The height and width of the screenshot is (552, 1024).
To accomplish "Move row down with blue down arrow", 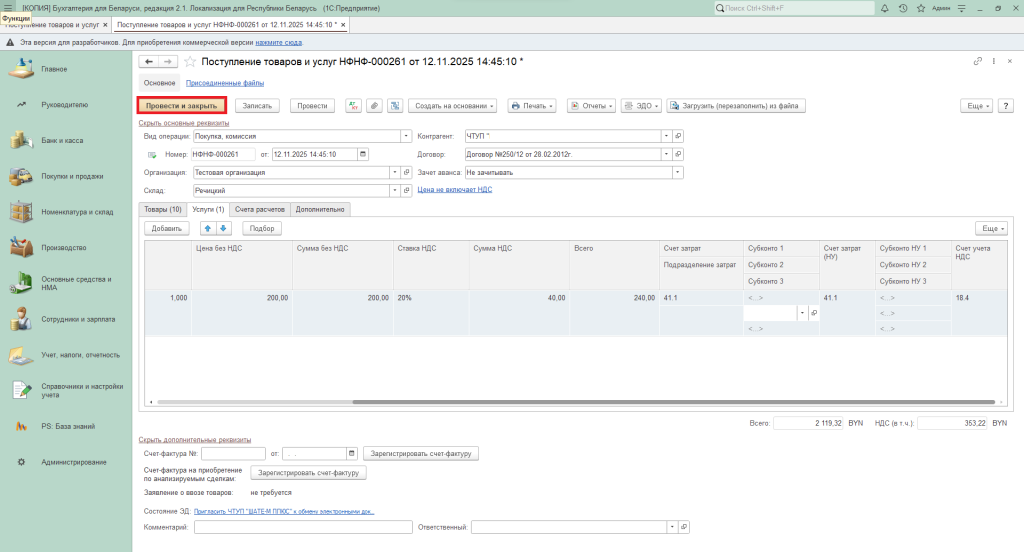I will click(x=224, y=228).
